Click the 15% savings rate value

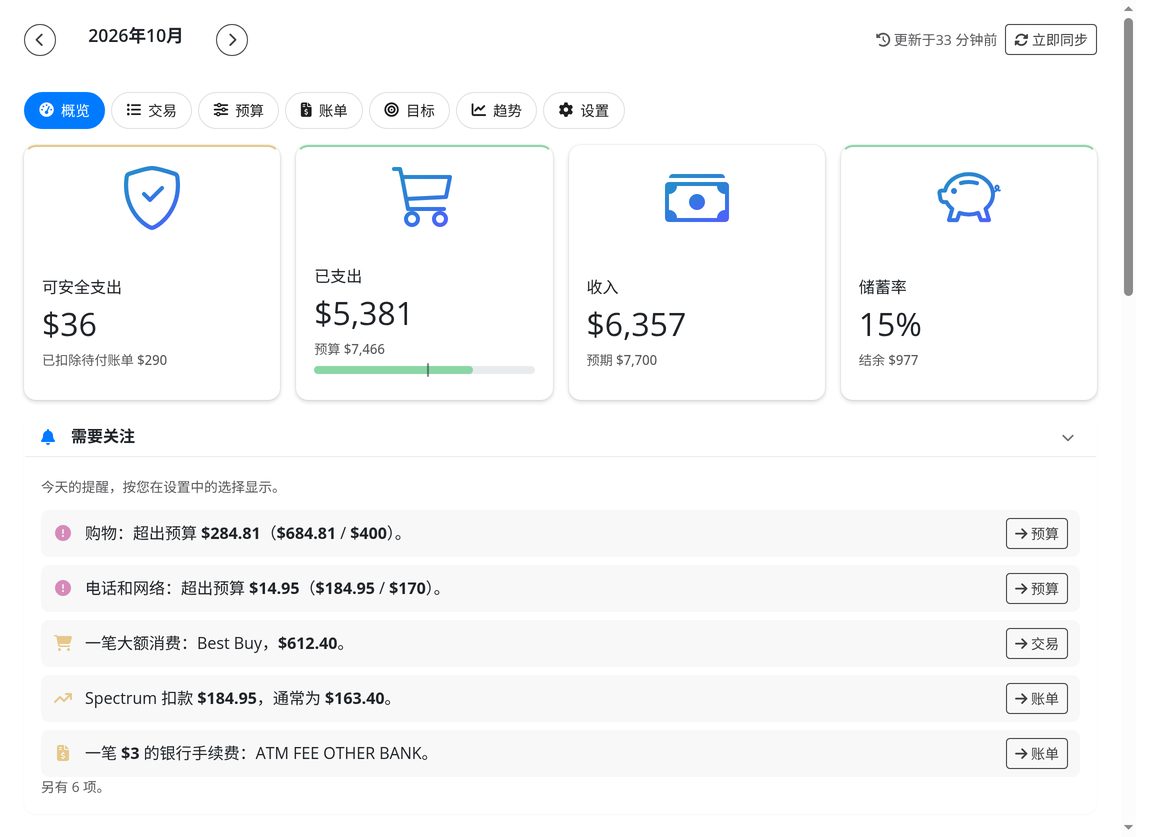point(890,325)
